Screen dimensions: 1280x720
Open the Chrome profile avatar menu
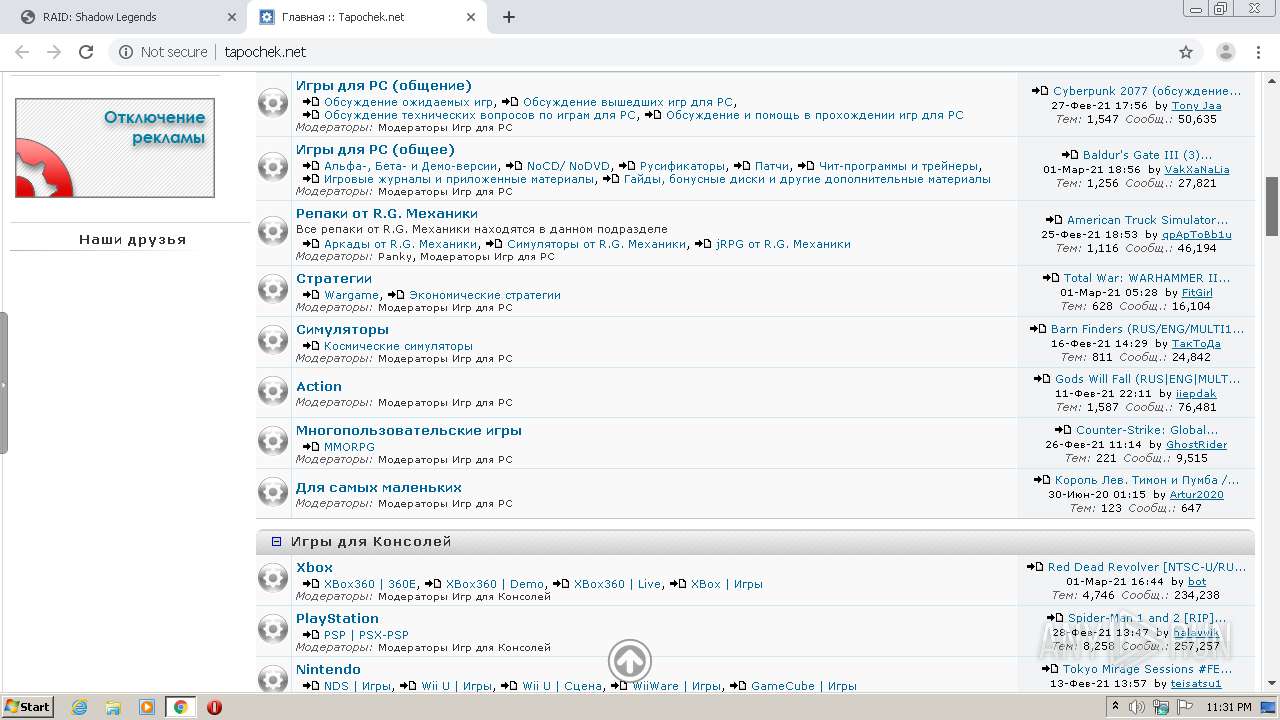coord(1226,52)
